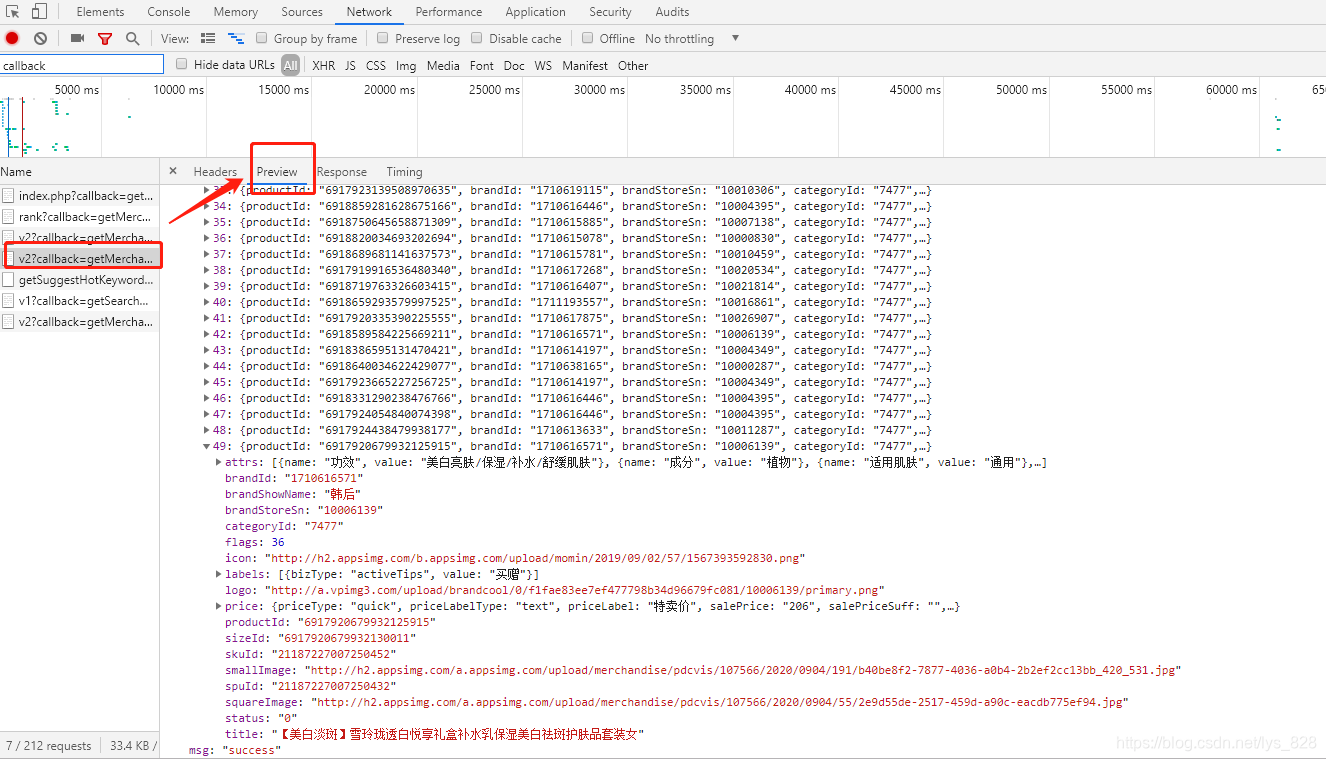The image size is (1326, 761).
Task: Click the icon URL string value
Action: [535, 558]
